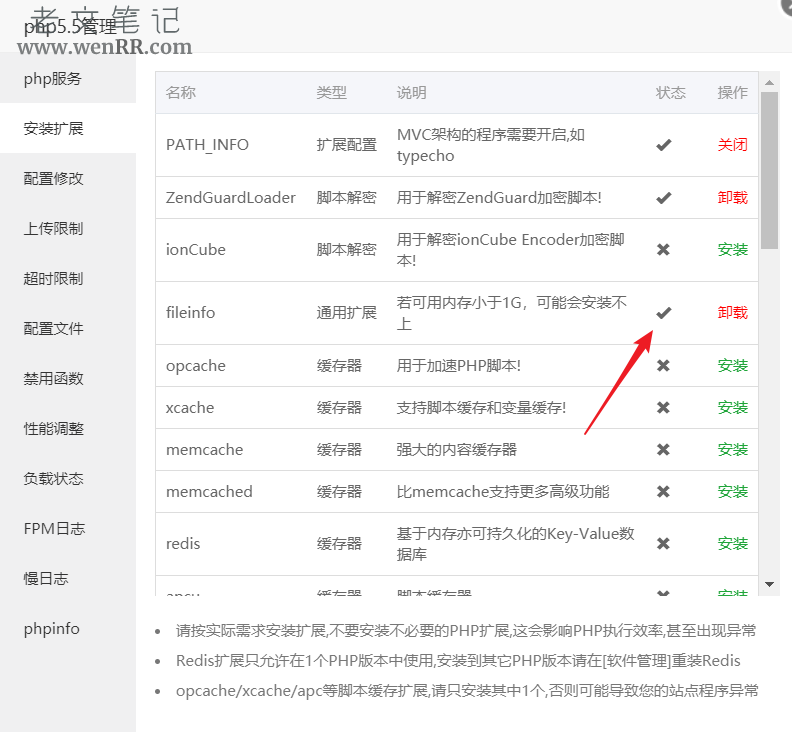
Task: Close the php5.5管理 dialog
Action: pyautogui.click(x=787, y=6)
